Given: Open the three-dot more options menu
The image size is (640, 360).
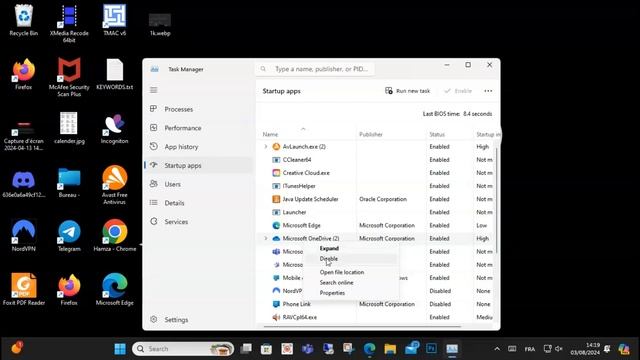Looking at the screenshot, I should 488,91.
